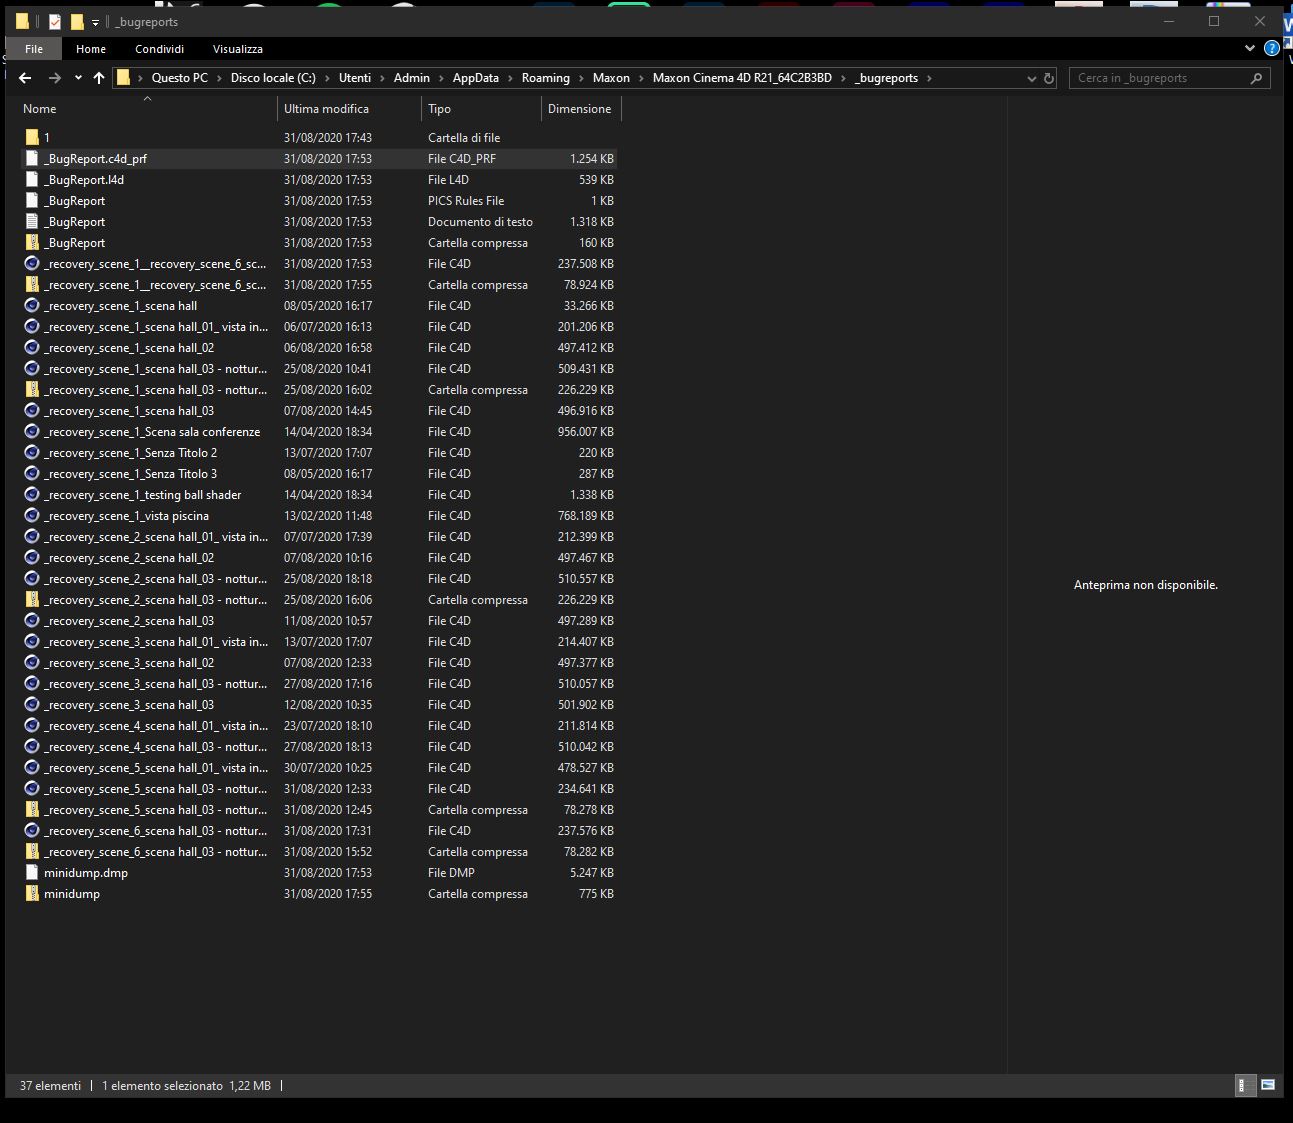This screenshot has height=1123, width=1293.
Task: Click file icon of minidump.dmp
Action: tap(32, 872)
